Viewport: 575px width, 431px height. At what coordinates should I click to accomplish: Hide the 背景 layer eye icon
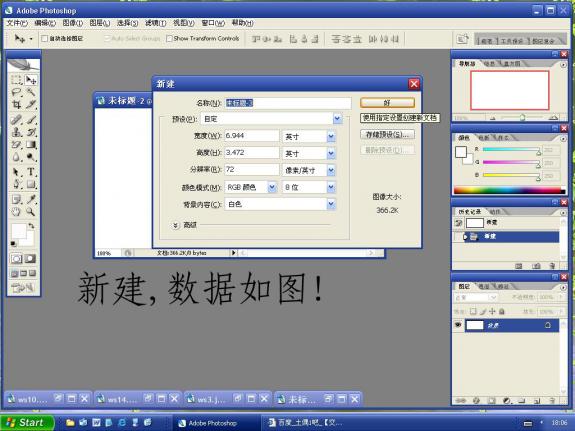point(458,325)
